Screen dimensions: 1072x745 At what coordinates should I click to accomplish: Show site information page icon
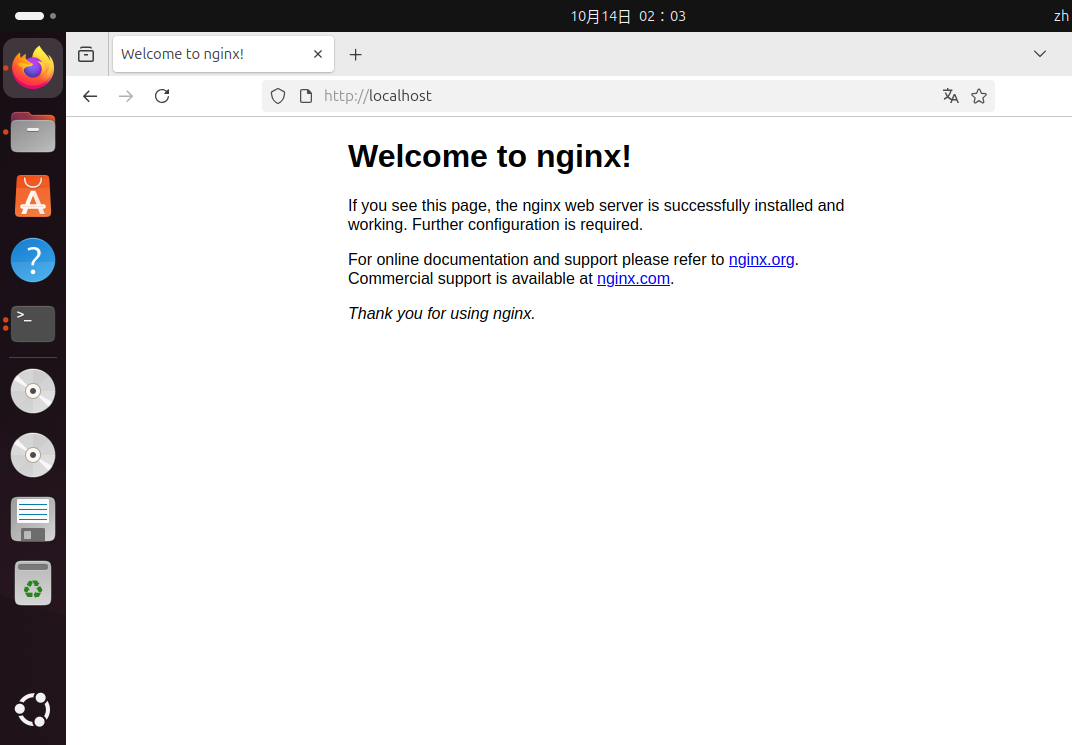306,96
